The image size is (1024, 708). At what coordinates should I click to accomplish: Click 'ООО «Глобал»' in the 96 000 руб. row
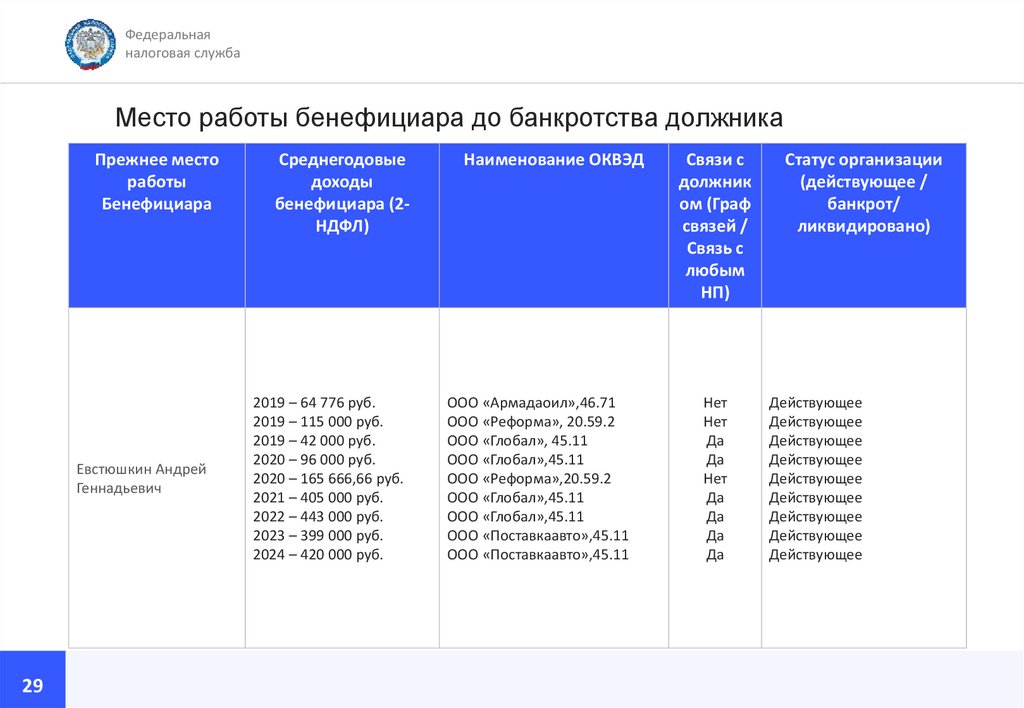[x=497, y=460]
